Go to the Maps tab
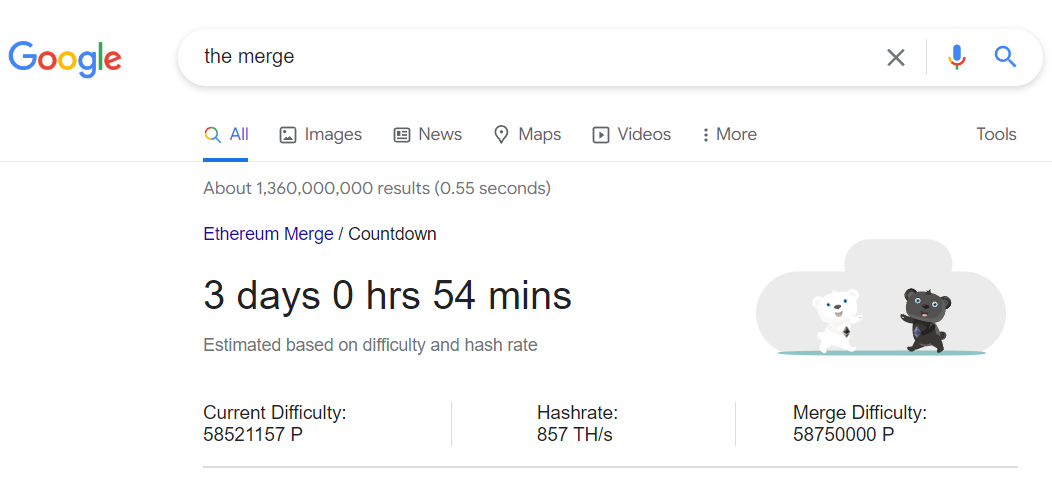 click(527, 134)
